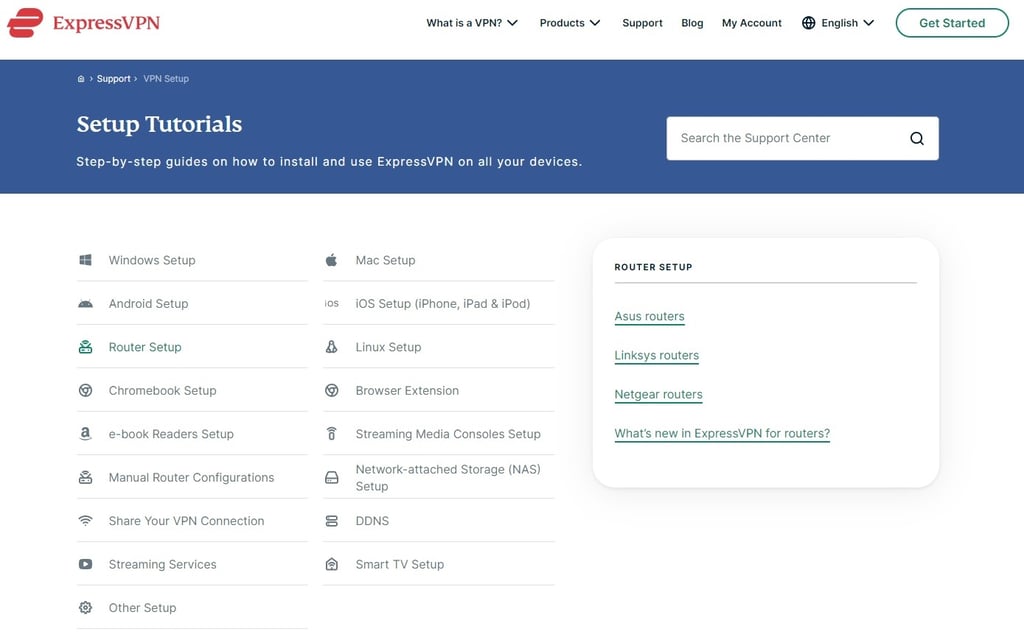The image size is (1024, 637).
Task: Open What's new in ExpressVPN for routers?
Action: (x=722, y=433)
